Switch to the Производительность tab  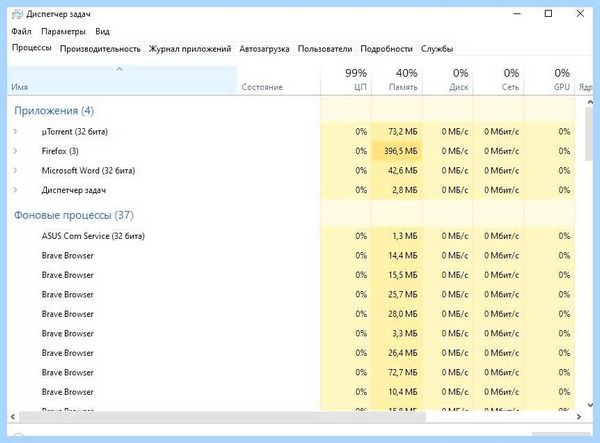pyautogui.click(x=100, y=49)
